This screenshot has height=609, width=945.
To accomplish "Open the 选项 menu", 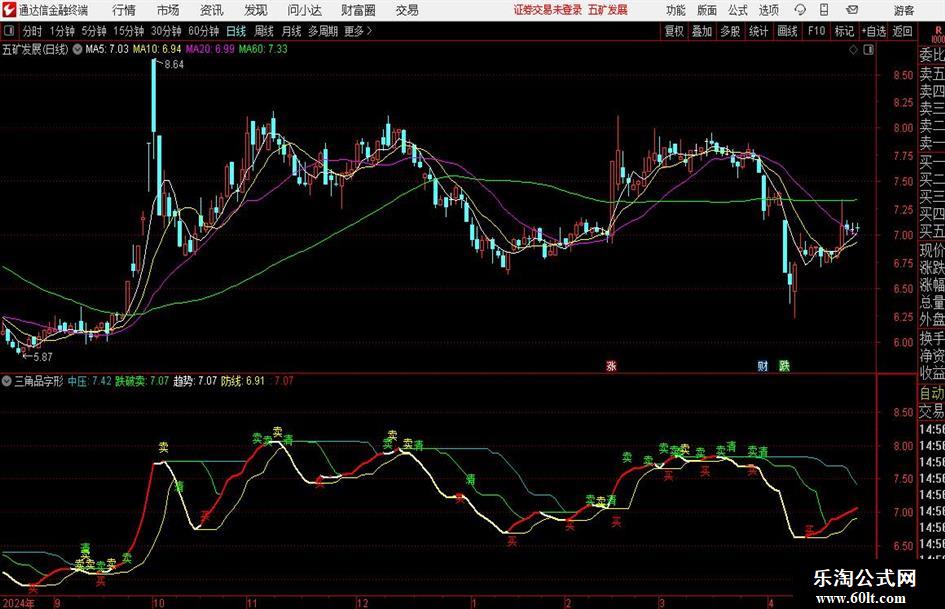I will (768, 10).
